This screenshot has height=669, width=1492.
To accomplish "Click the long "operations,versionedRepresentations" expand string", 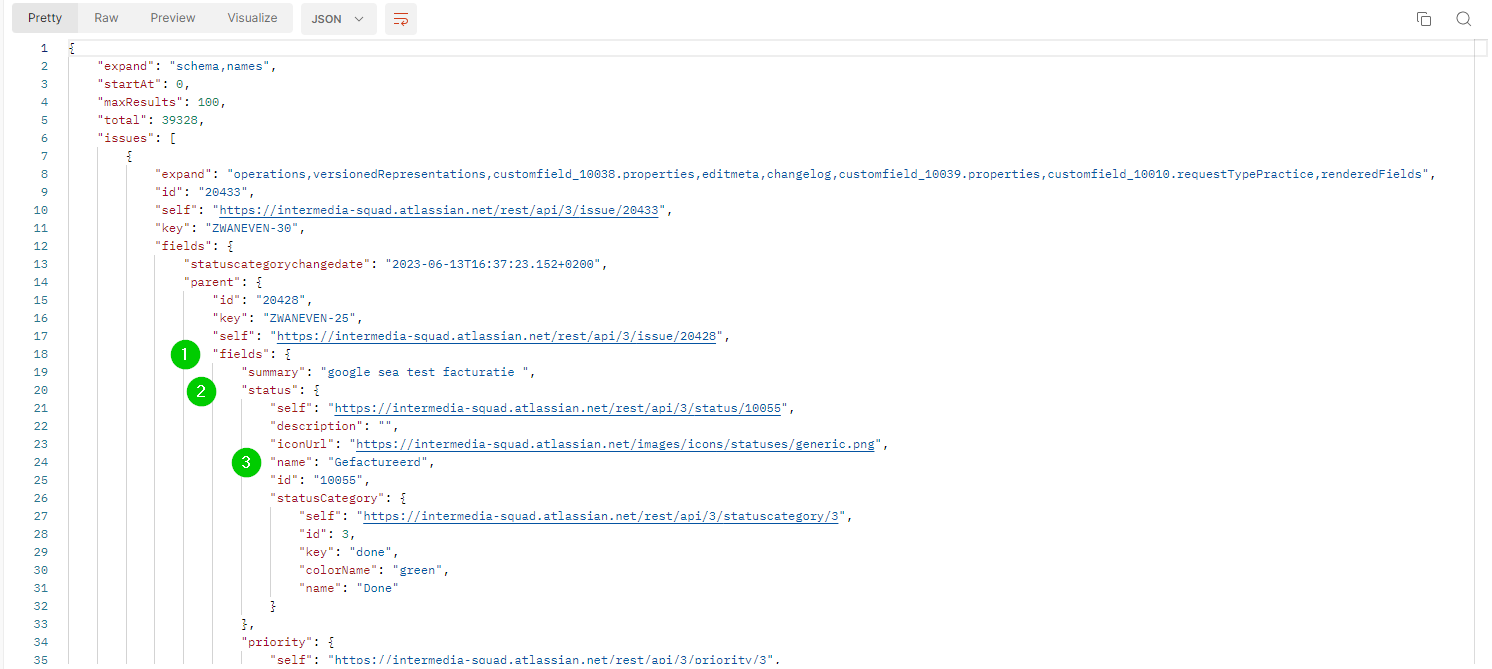I will [829, 174].
